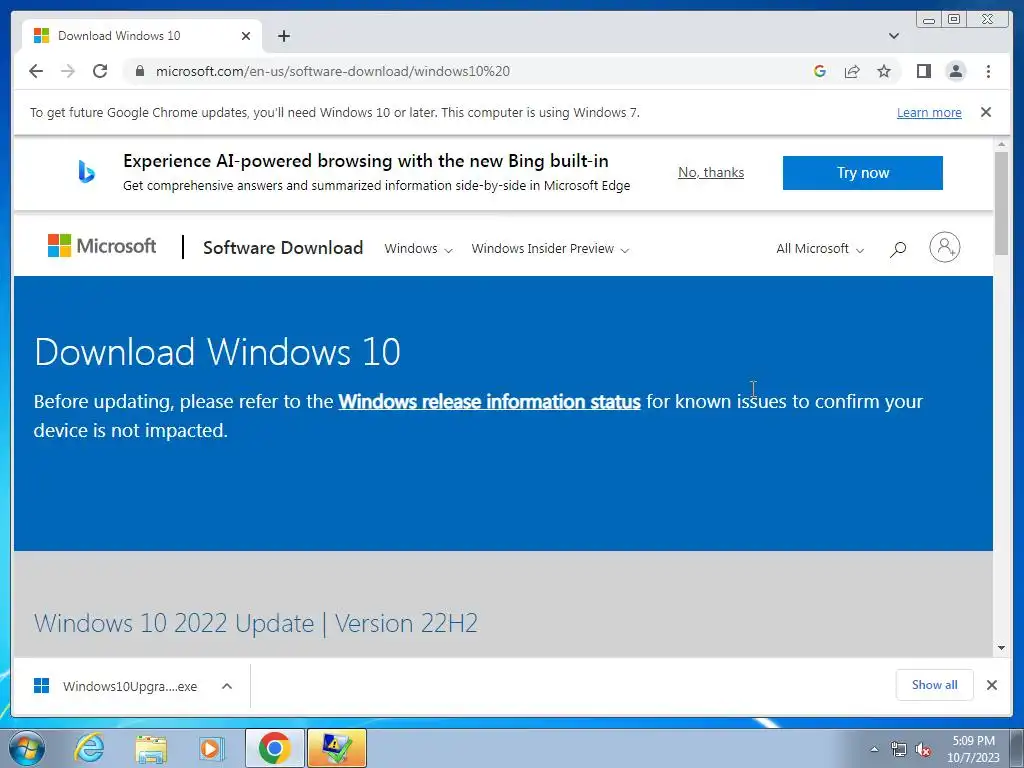Click Windows 10 2022 Update heading

click(255, 623)
